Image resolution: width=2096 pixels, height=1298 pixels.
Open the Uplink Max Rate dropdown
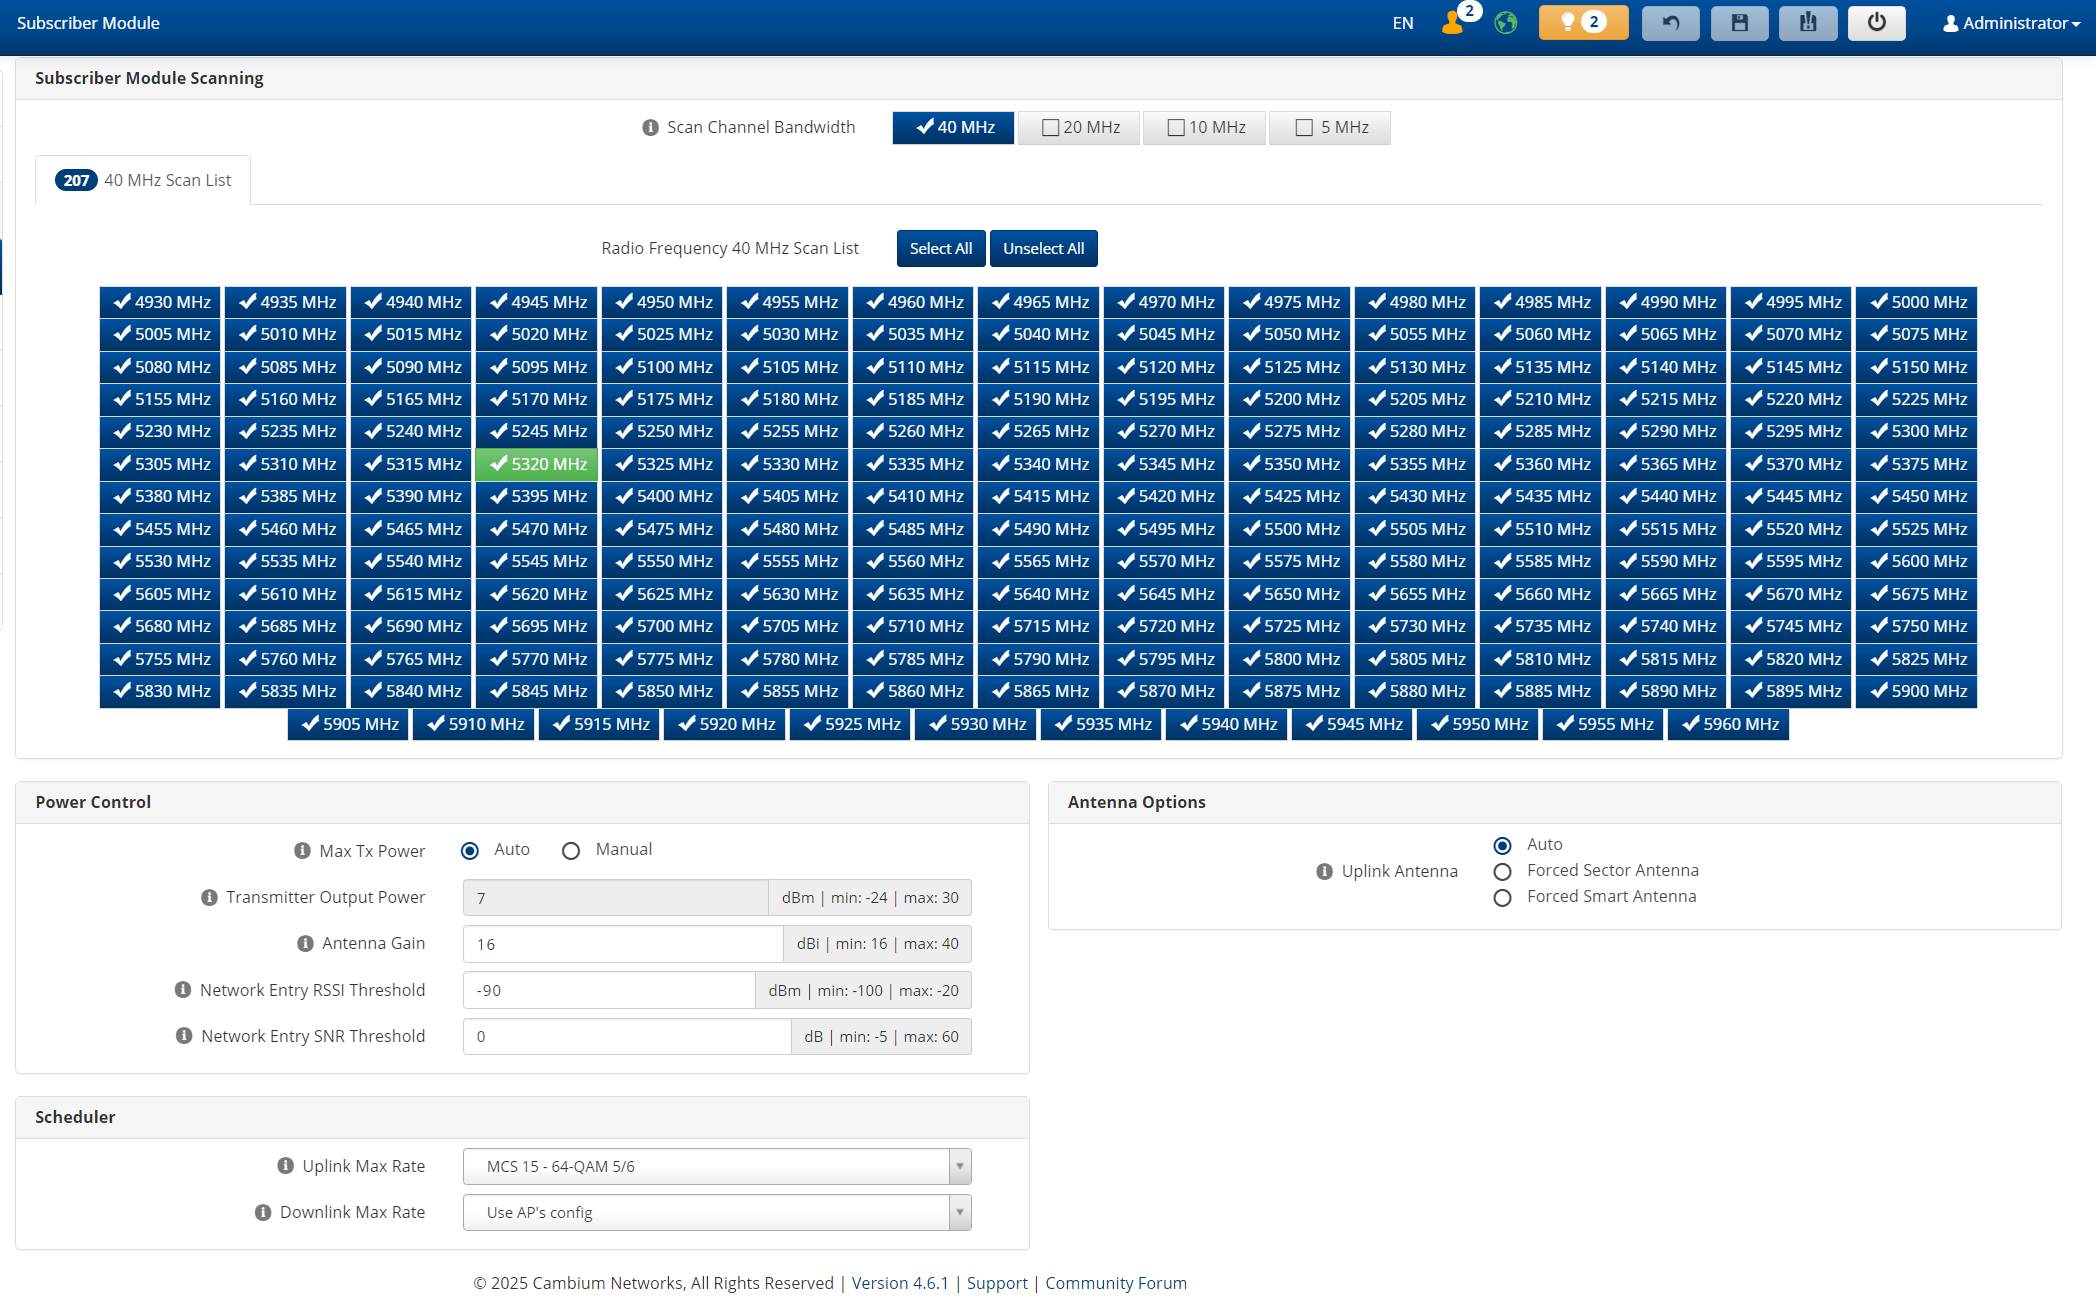click(x=716, y=1166)
